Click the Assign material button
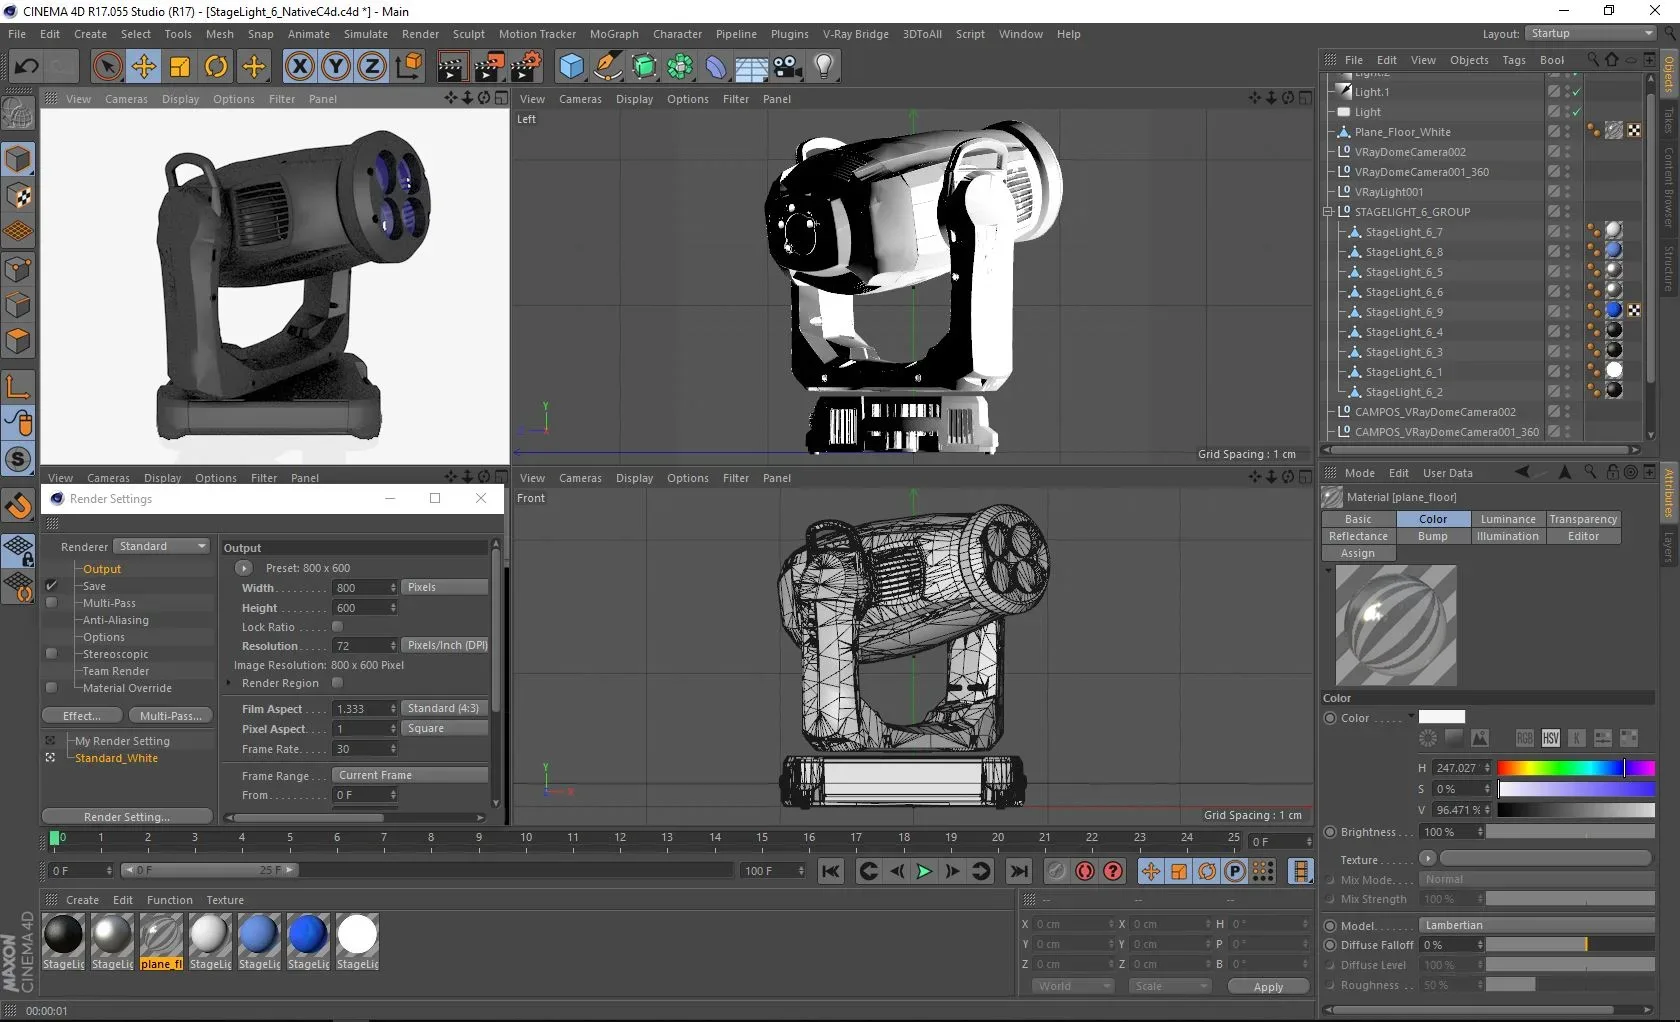This screenshot has width=1680, height=1022. pyautogui.click(x=1358, y=553)
